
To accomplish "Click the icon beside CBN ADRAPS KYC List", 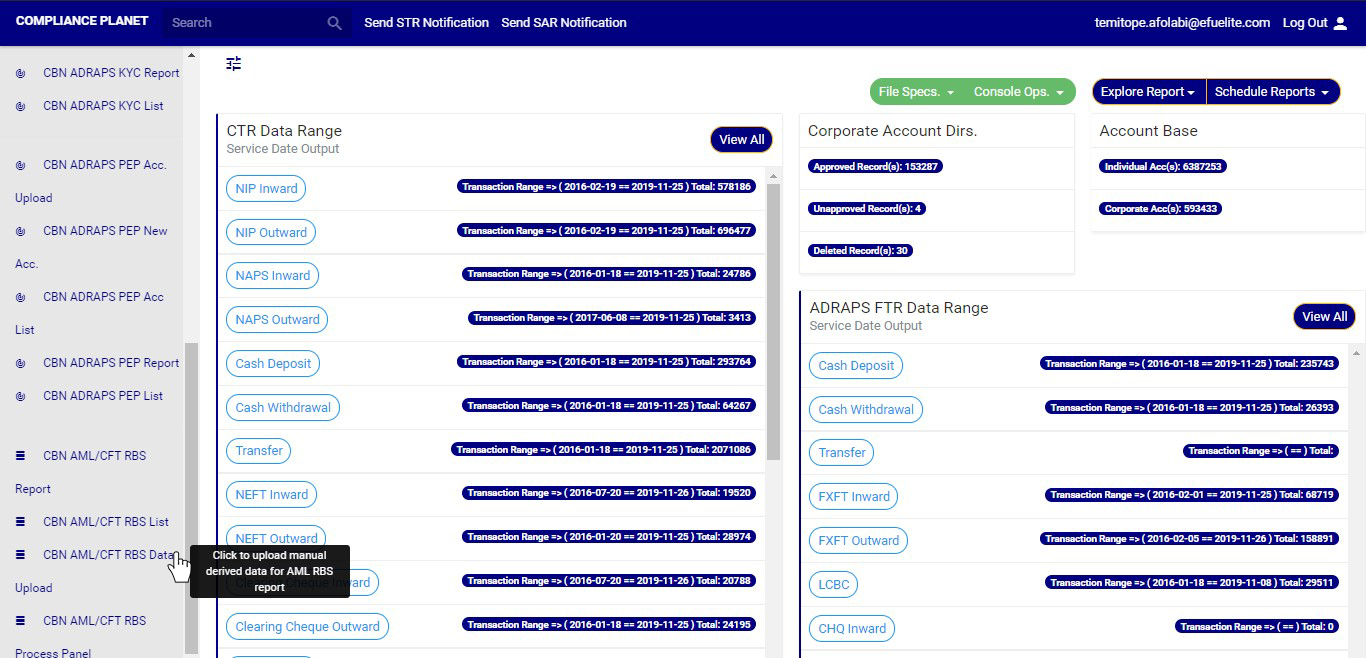I will (21, 106).
